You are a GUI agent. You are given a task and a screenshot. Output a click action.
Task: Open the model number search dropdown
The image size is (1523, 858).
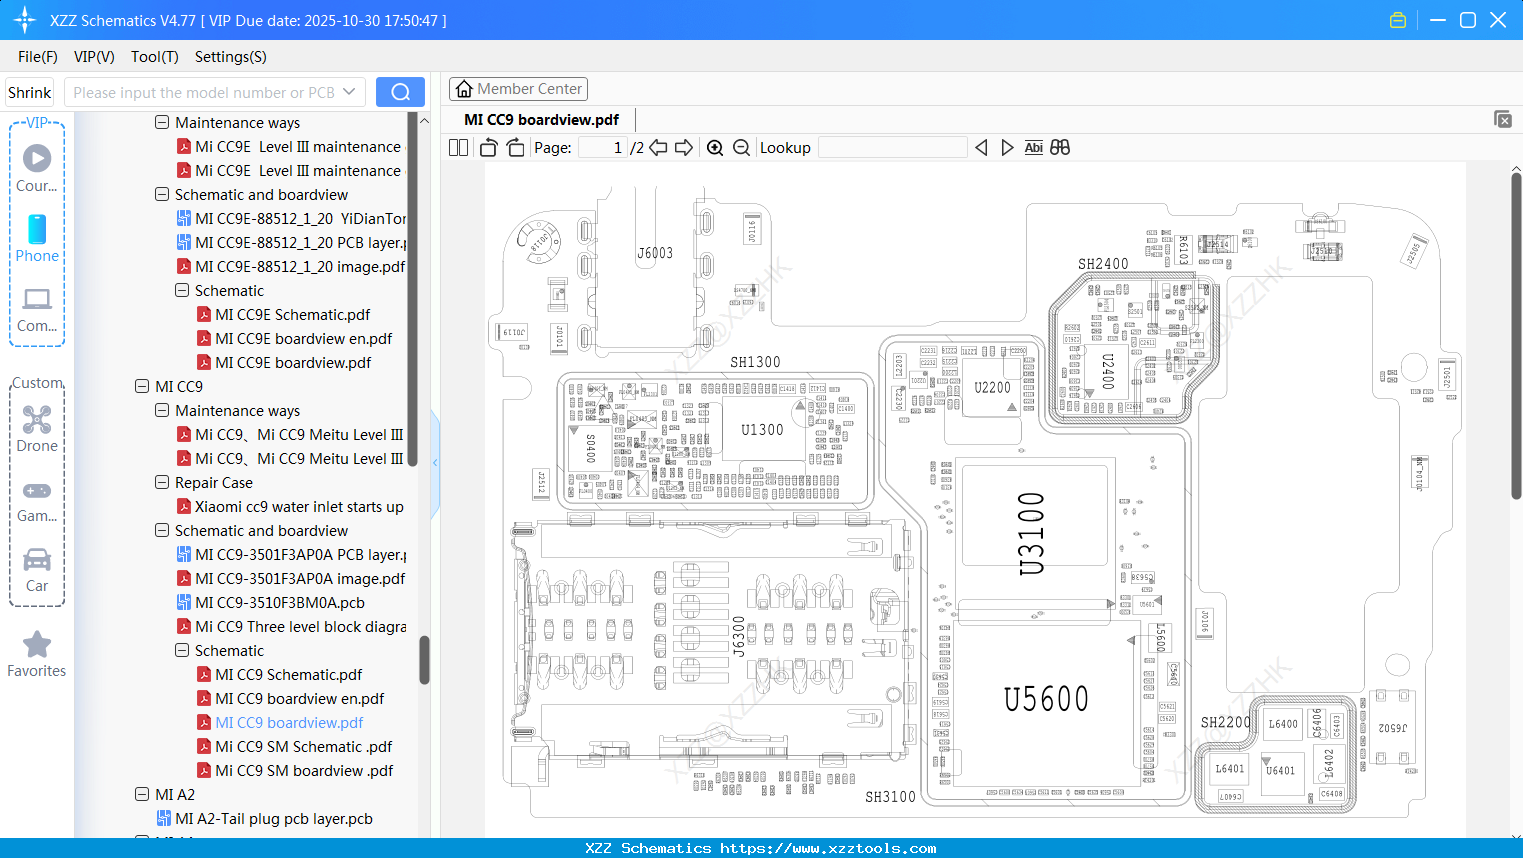tap(347, 91)
